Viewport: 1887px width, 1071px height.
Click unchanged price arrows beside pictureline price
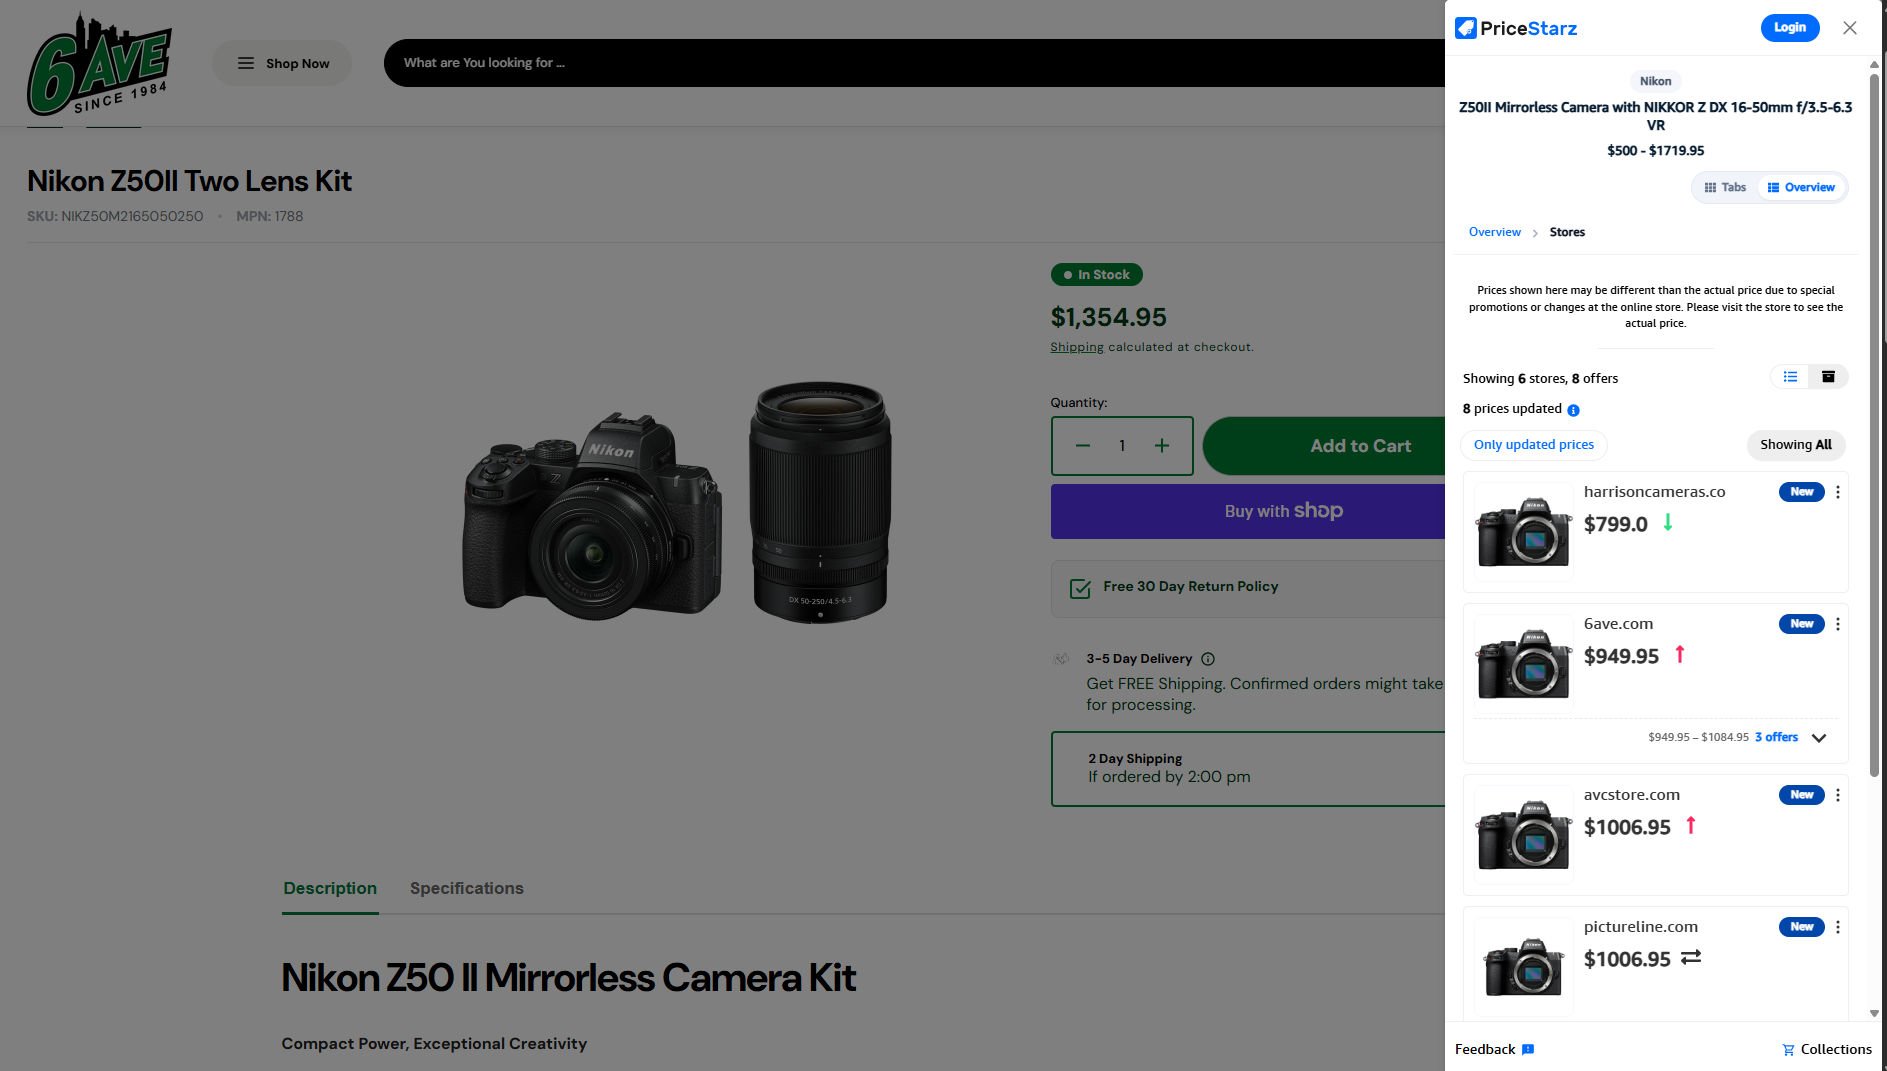click(x=1691, y=958)
